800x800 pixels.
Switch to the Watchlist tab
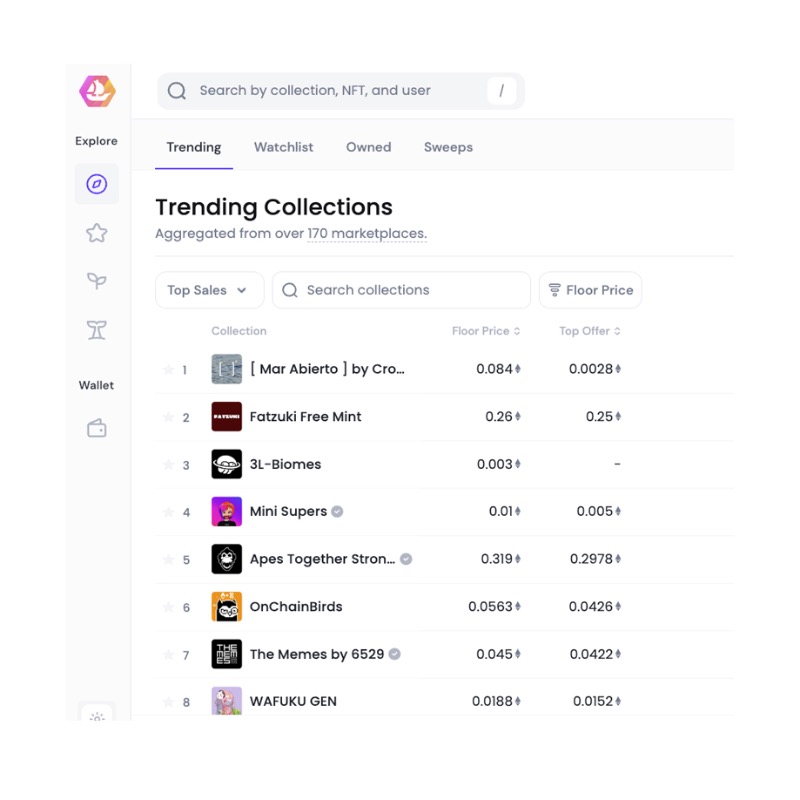284,147
